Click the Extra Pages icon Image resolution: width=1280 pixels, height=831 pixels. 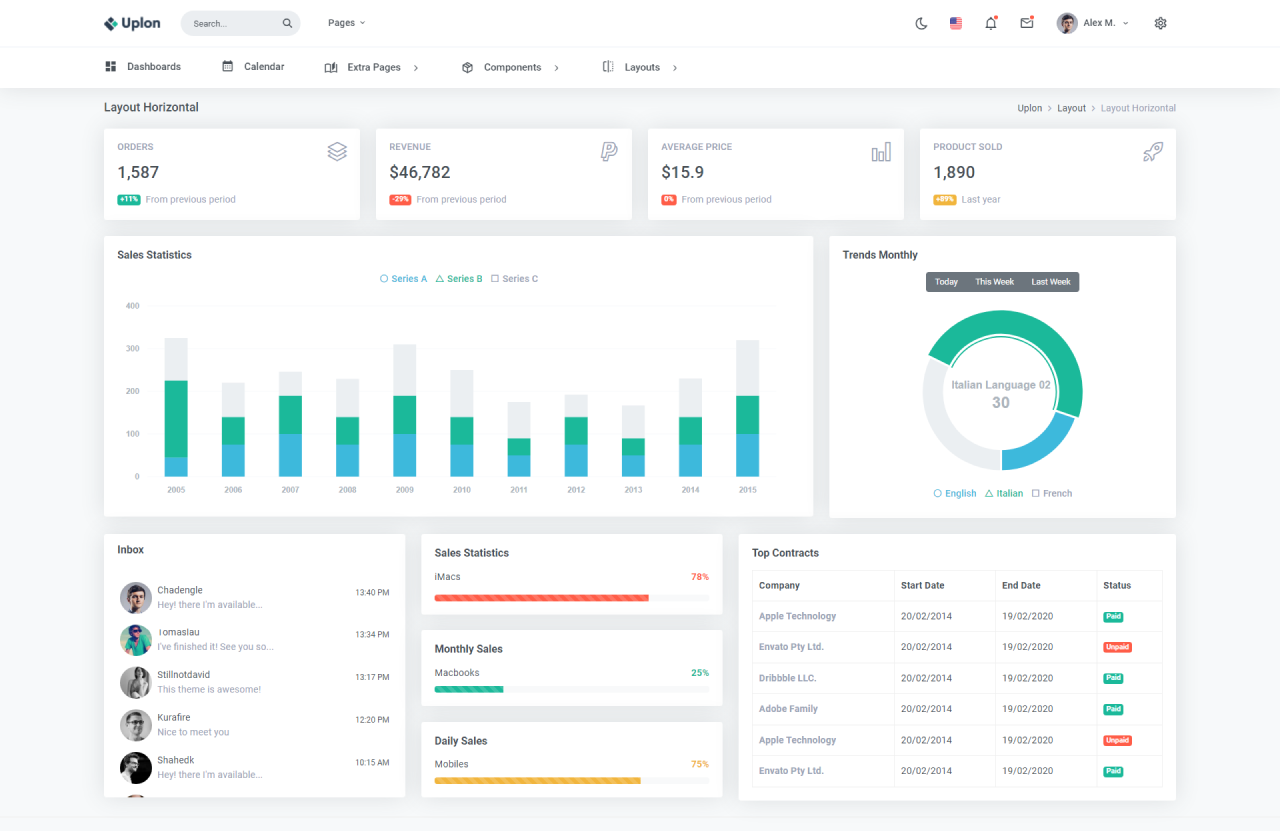click(331, 67)
